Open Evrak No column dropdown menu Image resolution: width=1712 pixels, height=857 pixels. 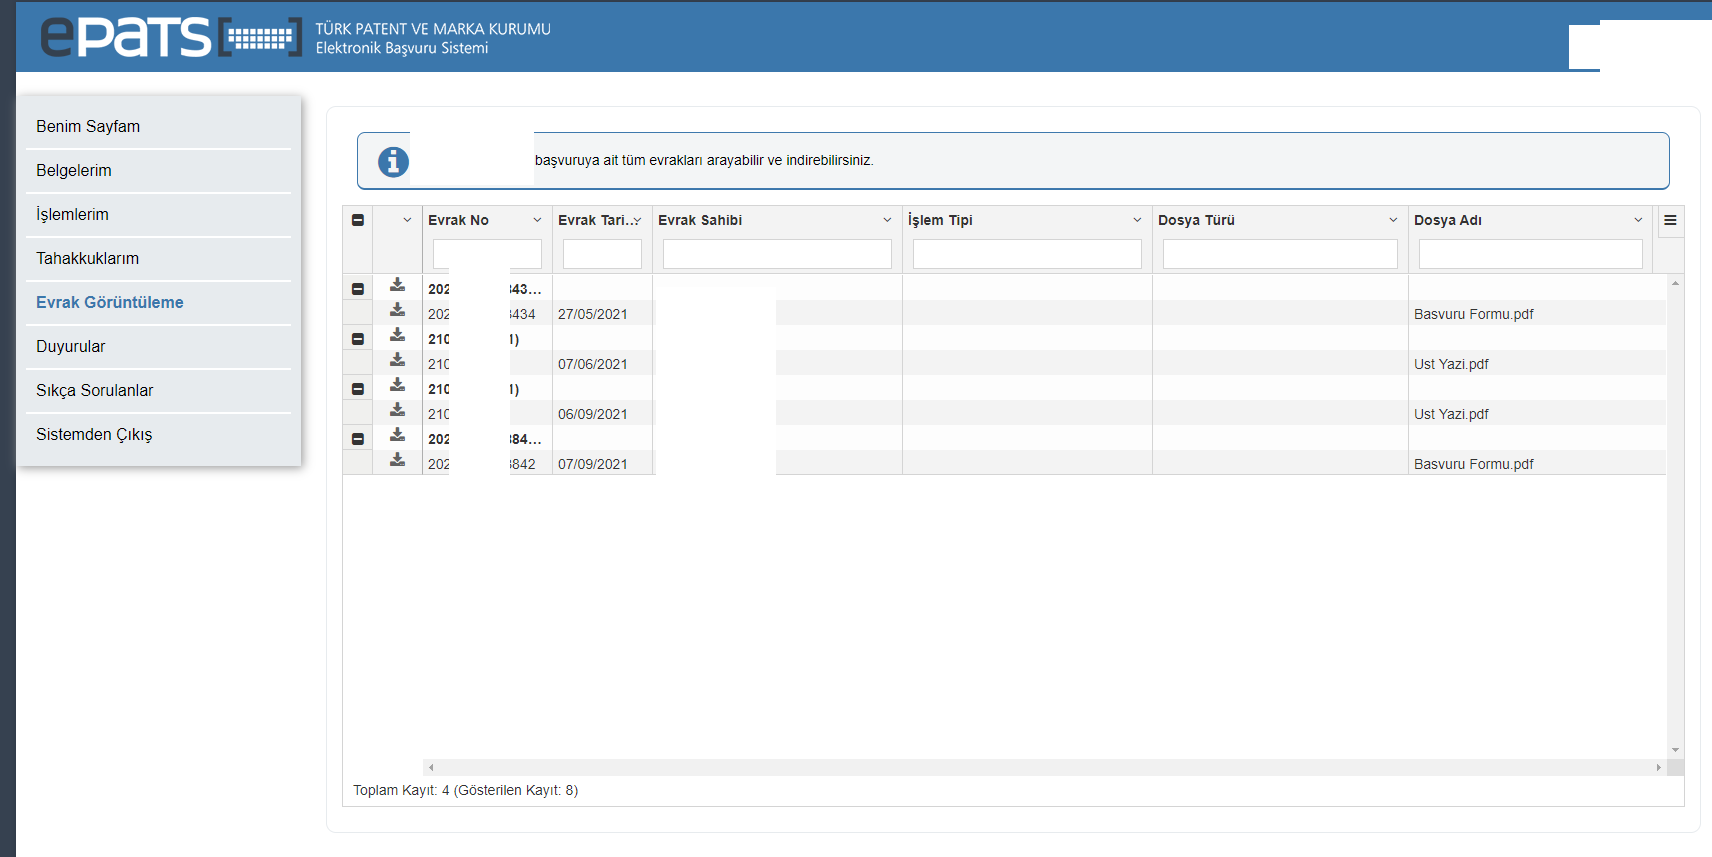[537, 220]
